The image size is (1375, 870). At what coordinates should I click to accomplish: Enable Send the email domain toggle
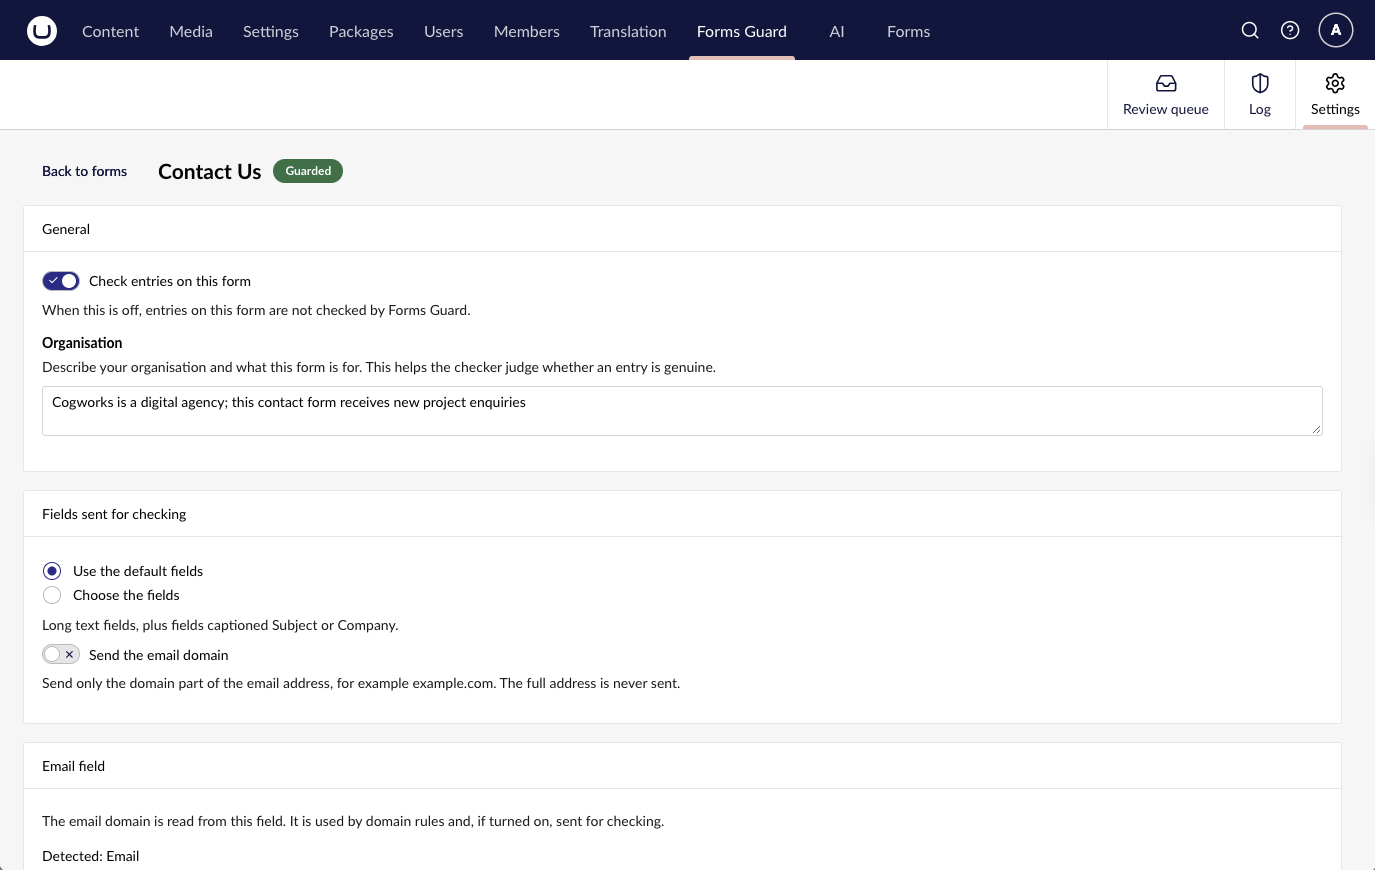coord(61,654)
